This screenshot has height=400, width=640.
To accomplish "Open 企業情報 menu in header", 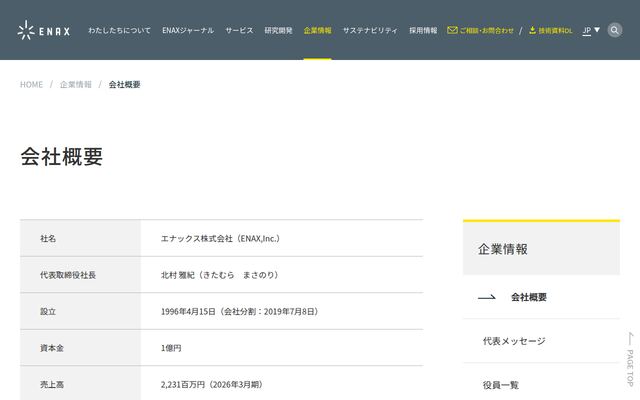I will [x=318, y=31].
